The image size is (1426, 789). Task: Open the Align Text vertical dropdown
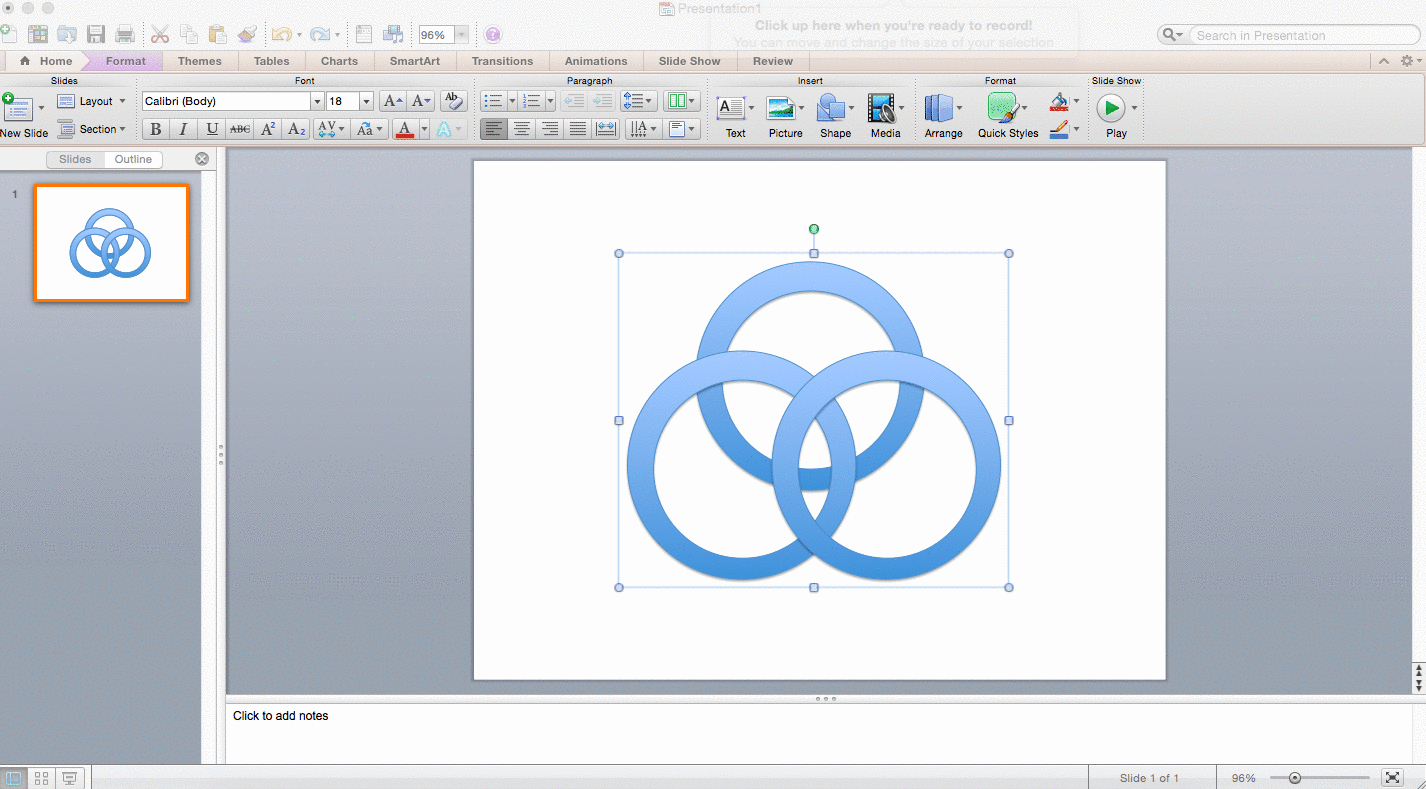pos(681,129)
